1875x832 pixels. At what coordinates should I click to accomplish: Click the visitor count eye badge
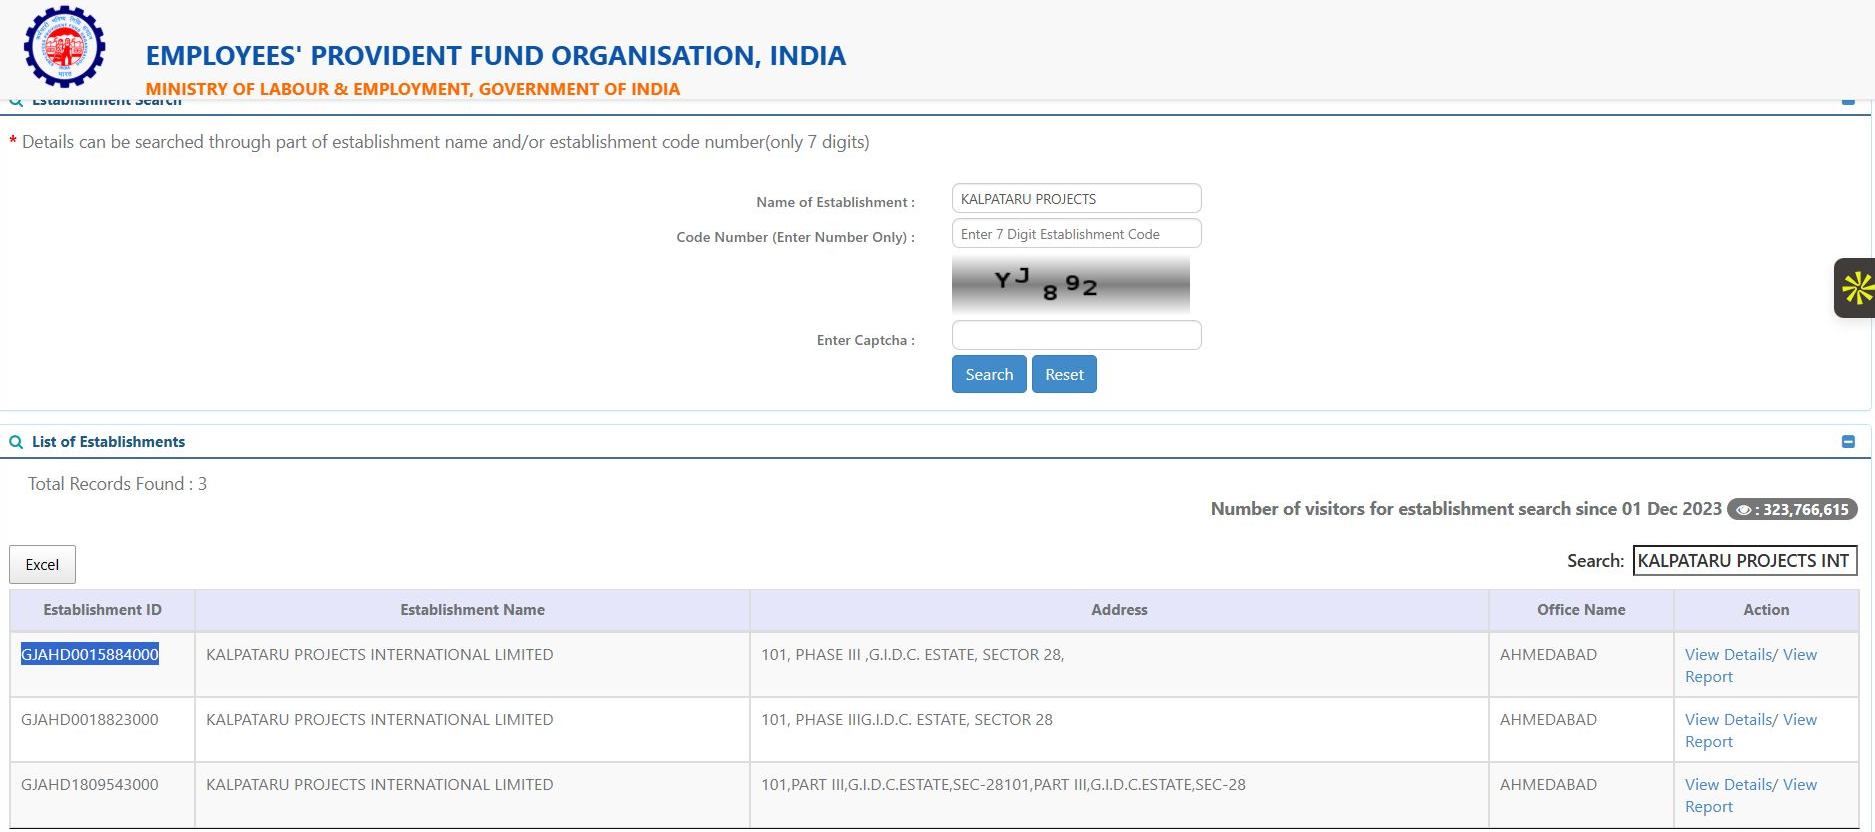1792,509
